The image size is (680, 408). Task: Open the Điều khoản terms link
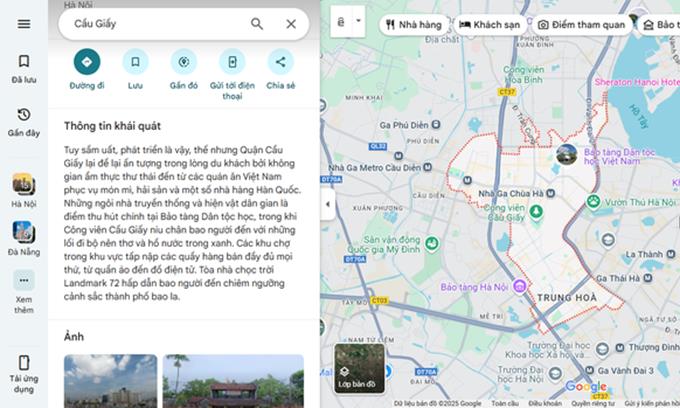pos(545,403)
